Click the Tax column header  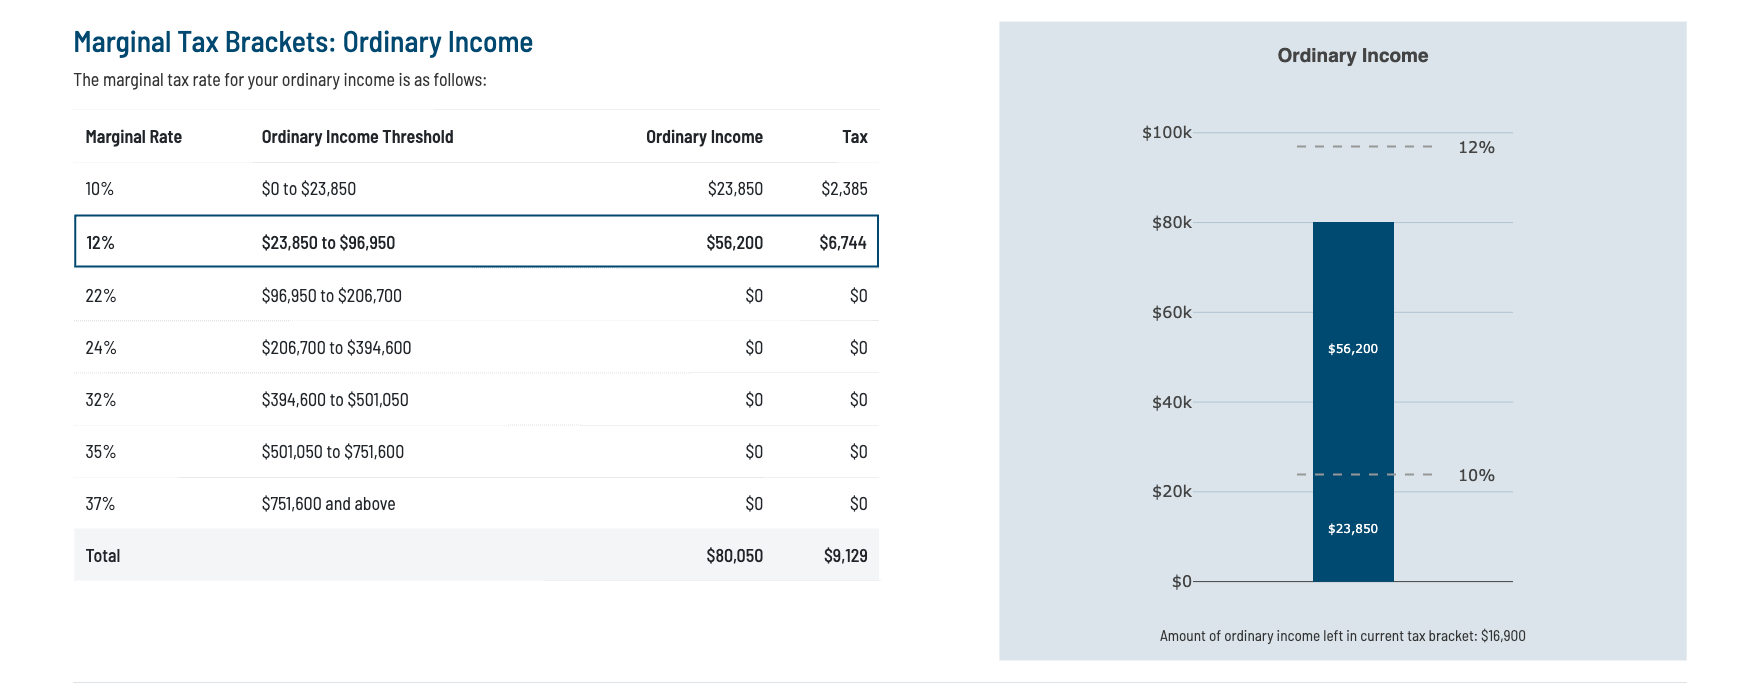(x=854, y=137)
